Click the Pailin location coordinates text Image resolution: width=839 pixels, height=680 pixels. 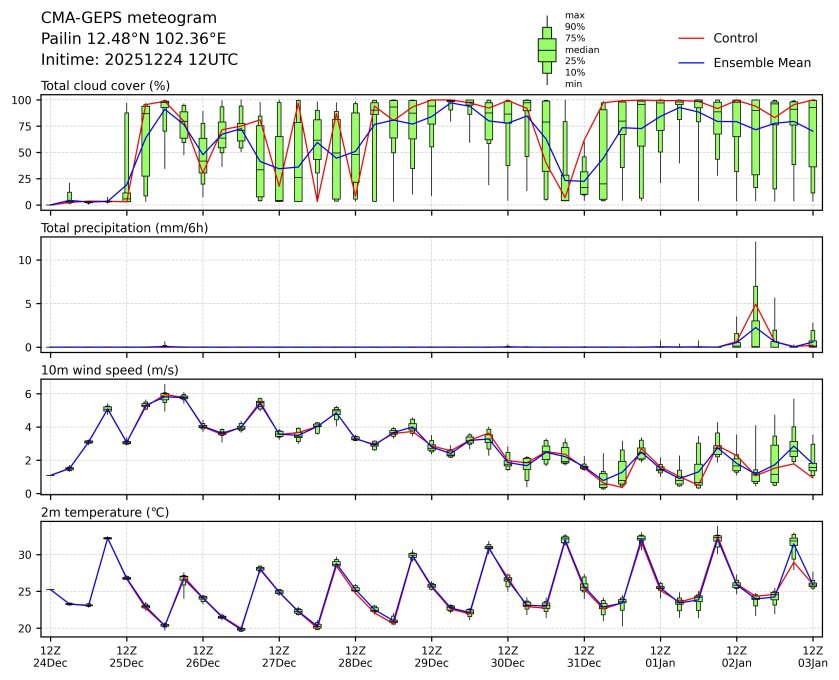(x=133, y=38)
